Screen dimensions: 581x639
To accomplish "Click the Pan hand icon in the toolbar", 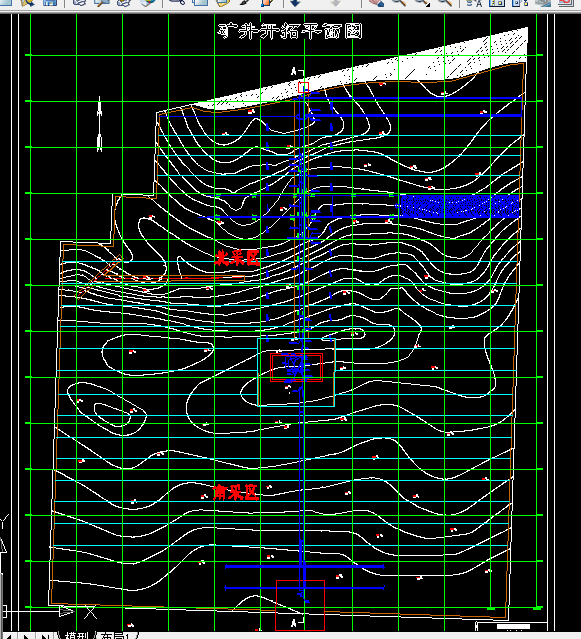I will (x=376, y=2).
